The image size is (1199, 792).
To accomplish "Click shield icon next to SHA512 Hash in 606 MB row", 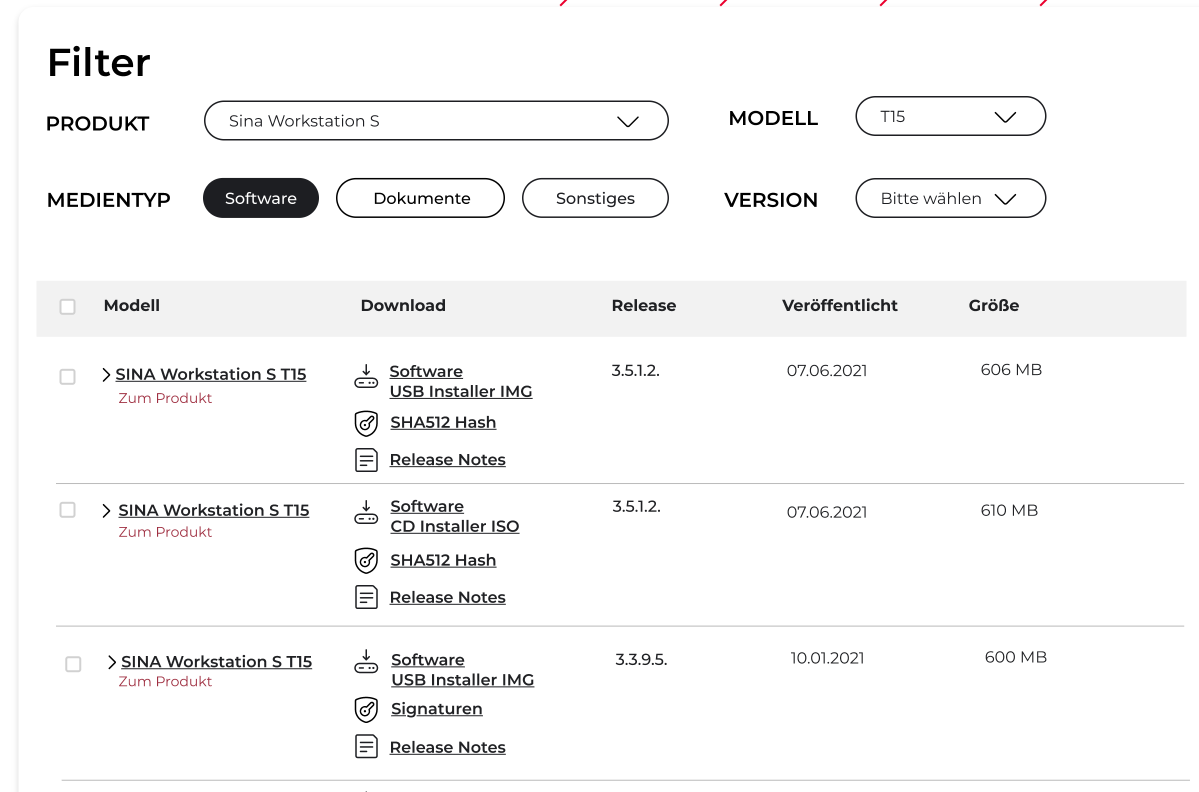I will click(366, 423).
